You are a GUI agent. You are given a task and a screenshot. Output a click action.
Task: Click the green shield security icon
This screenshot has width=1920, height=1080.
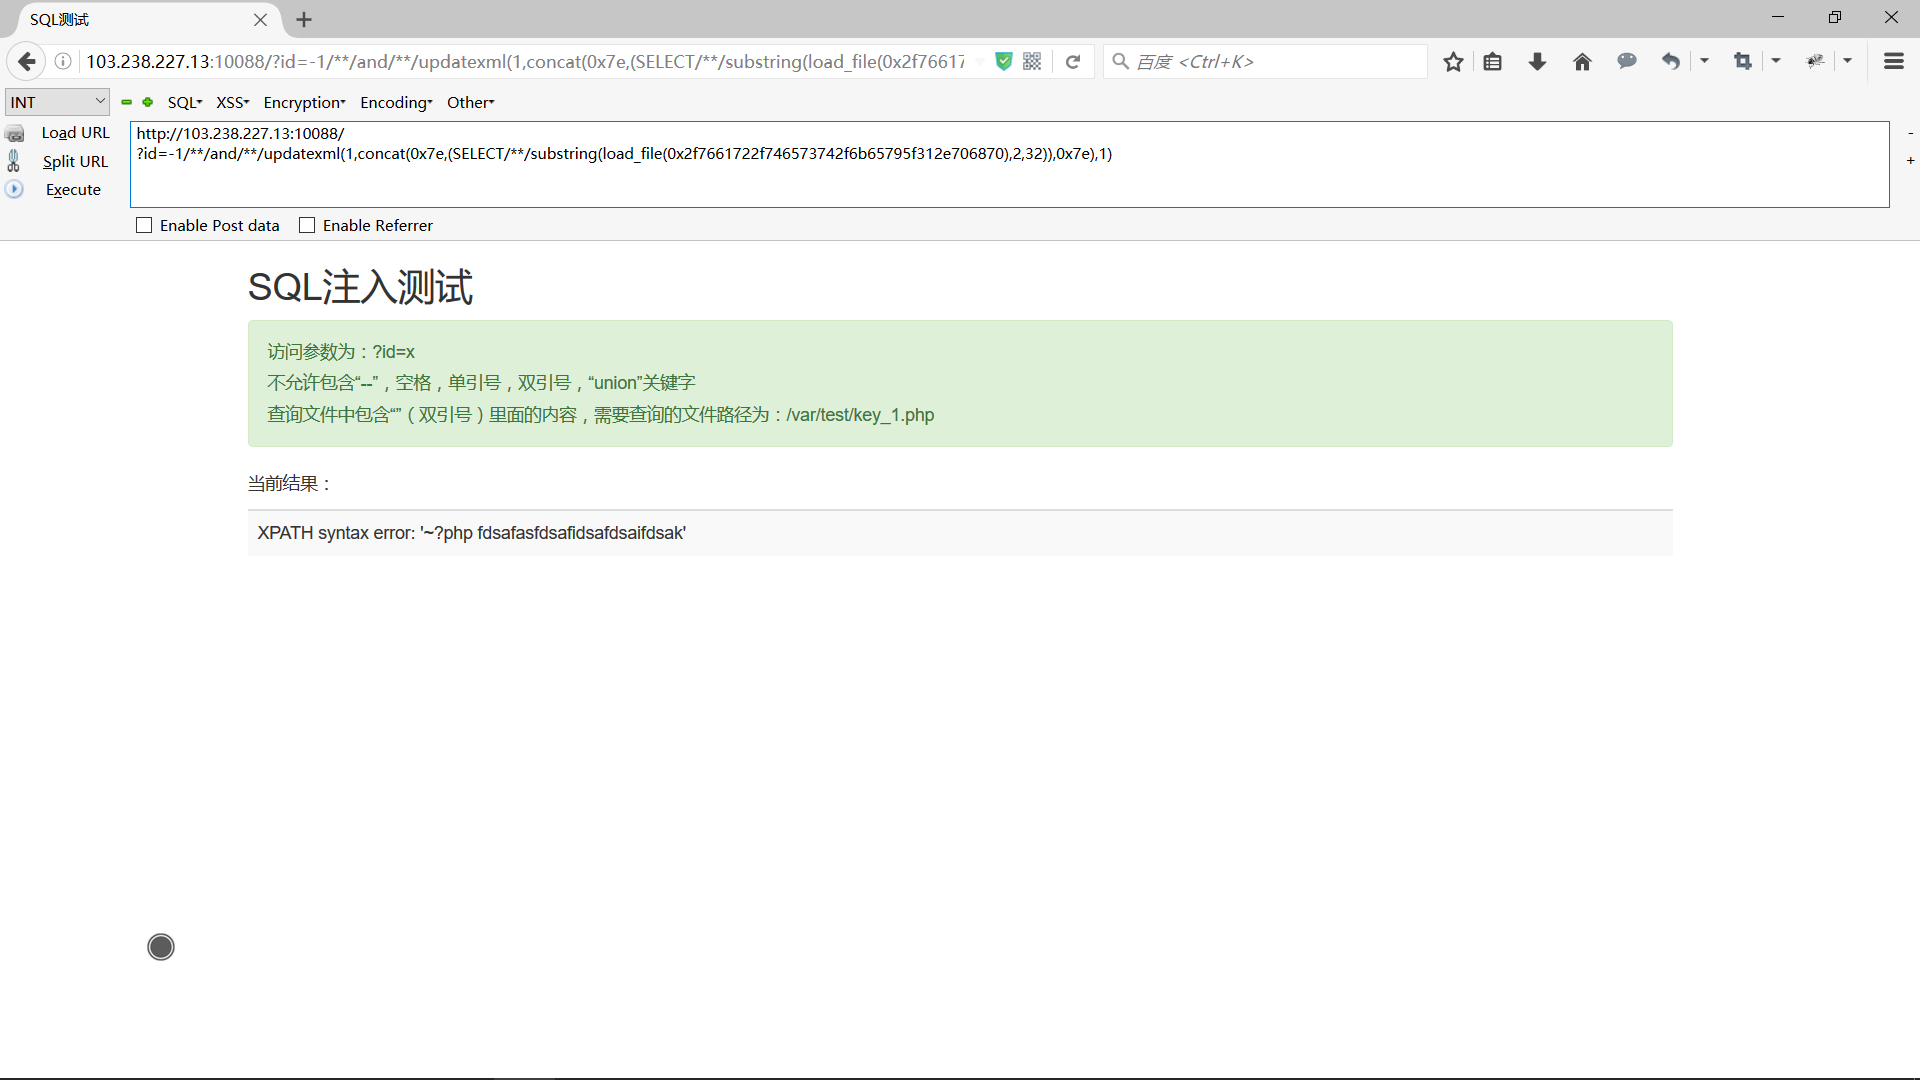(1004, 62)
